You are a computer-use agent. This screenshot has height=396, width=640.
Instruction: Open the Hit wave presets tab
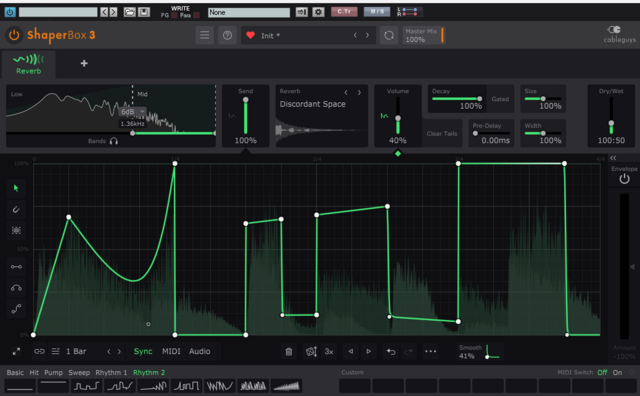click(34, 373)
